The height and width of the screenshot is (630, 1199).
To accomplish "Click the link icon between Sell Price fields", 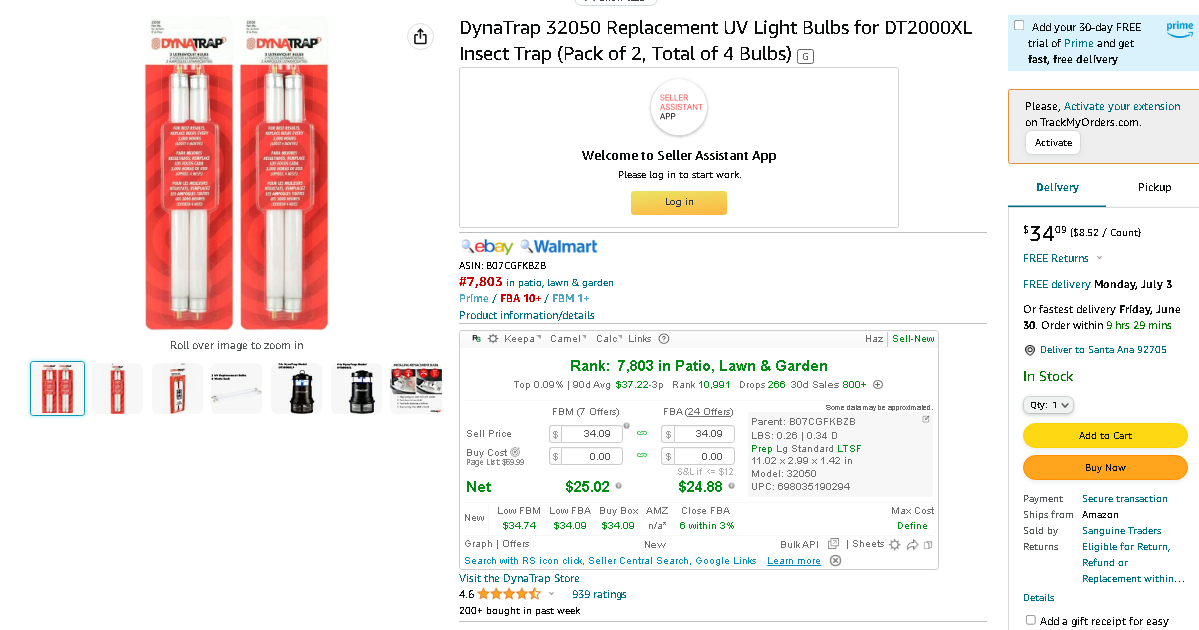I will (642, 434).
